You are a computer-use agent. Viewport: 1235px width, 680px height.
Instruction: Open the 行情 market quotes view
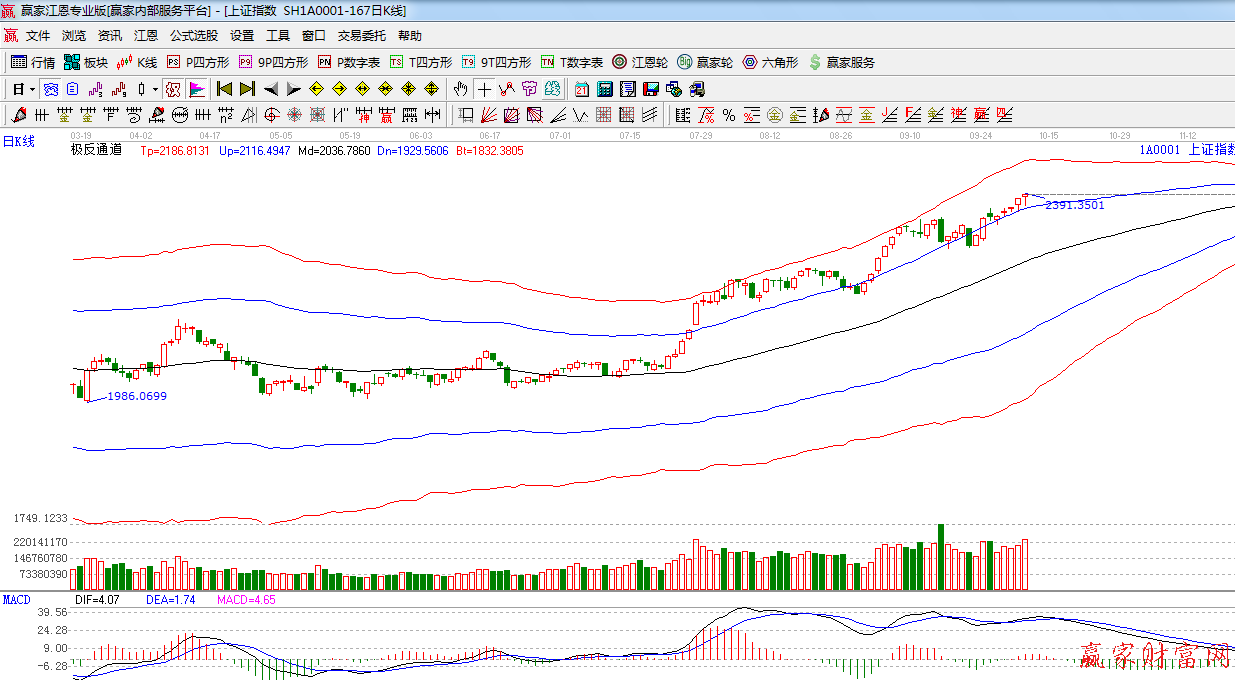32,62
